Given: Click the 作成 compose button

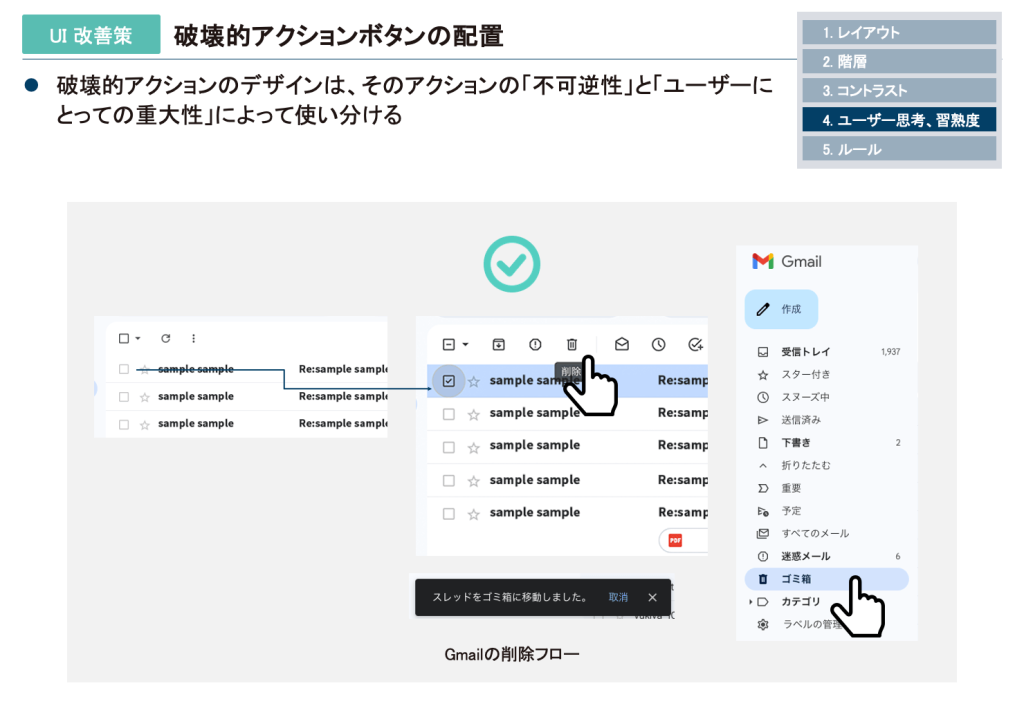Looking at the screenshot, I should (781, 309).
